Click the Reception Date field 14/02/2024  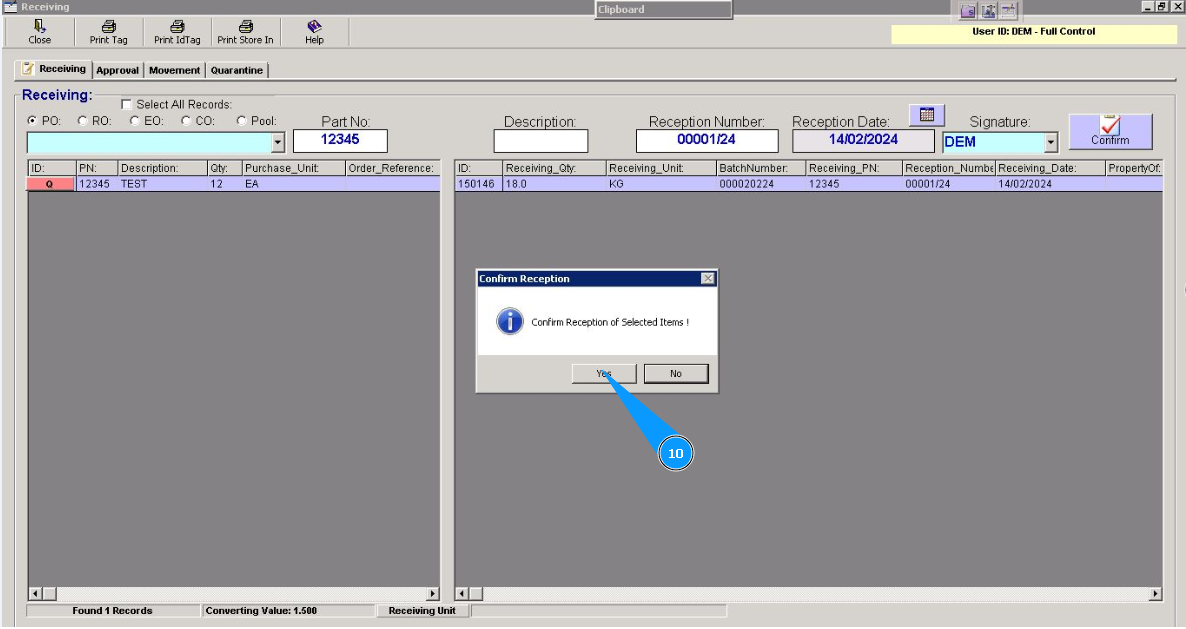863,141
